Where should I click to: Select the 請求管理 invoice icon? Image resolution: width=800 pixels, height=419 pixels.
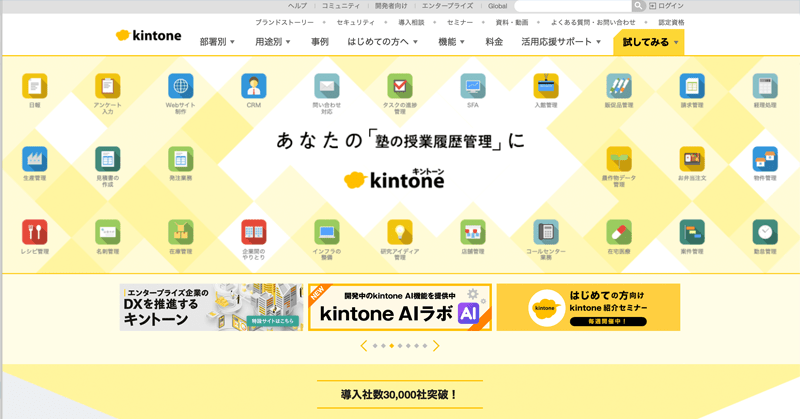[692, 86]
